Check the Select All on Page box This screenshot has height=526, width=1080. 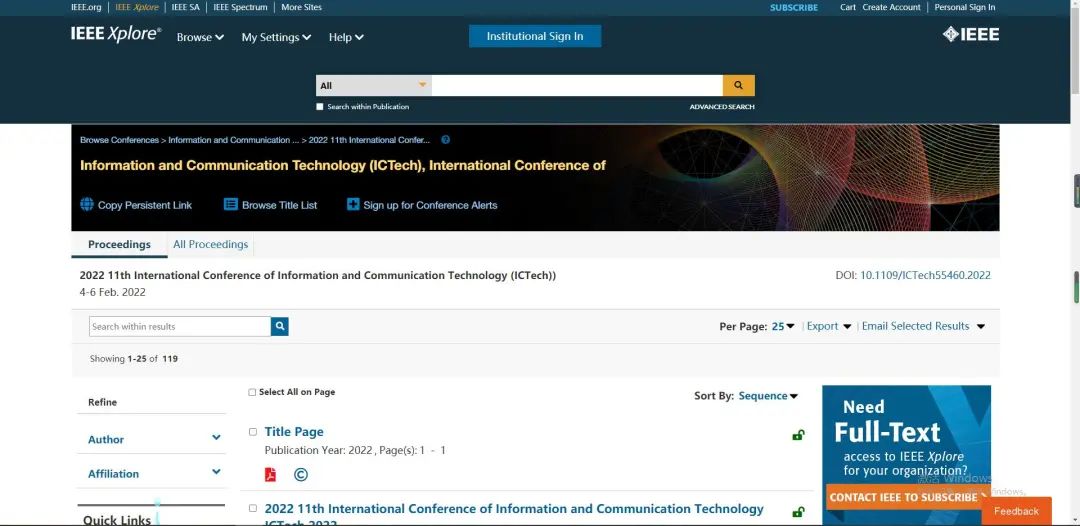coord(252,392)
